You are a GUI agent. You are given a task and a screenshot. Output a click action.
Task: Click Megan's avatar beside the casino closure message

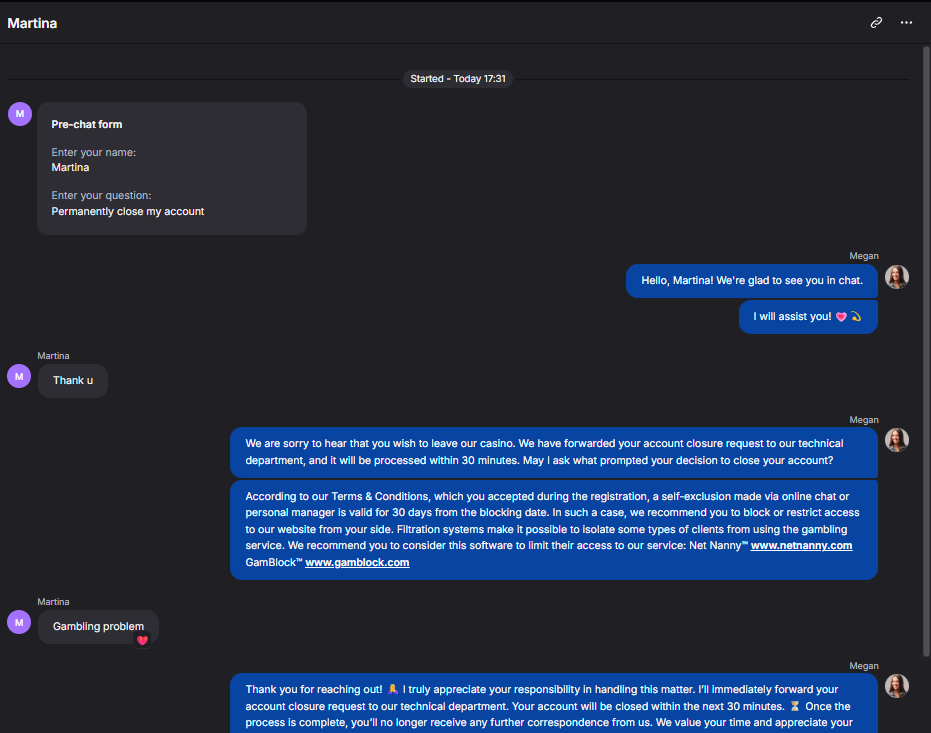click(897, 440)
